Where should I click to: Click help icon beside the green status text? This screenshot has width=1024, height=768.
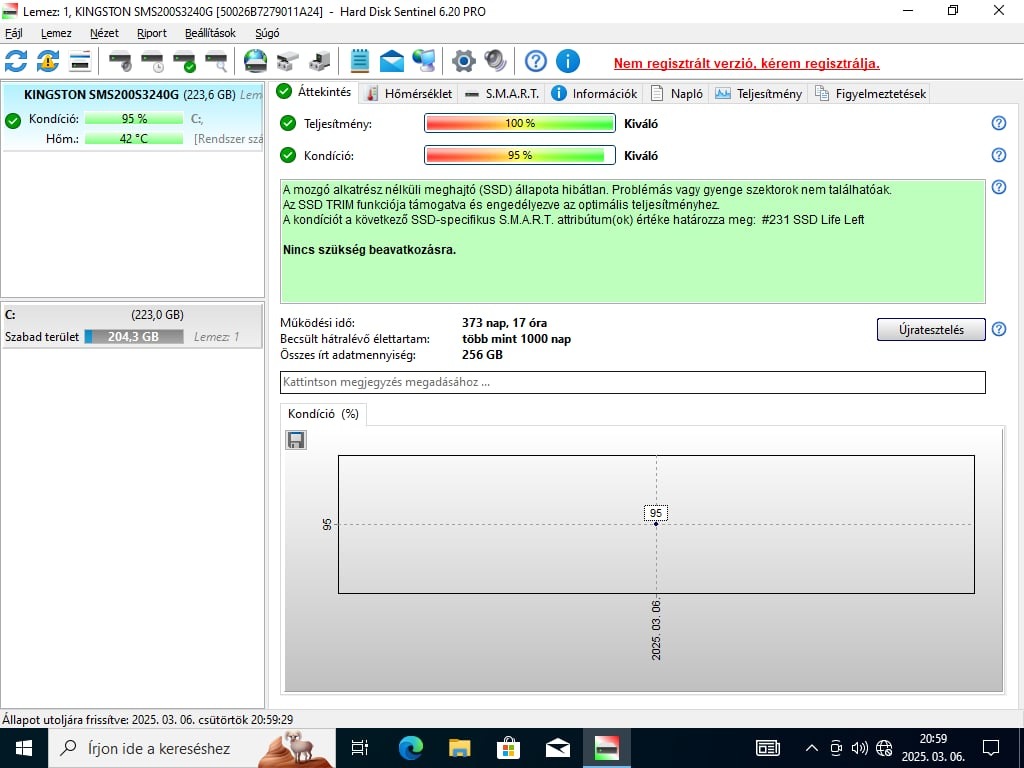[x=999, y=187]
